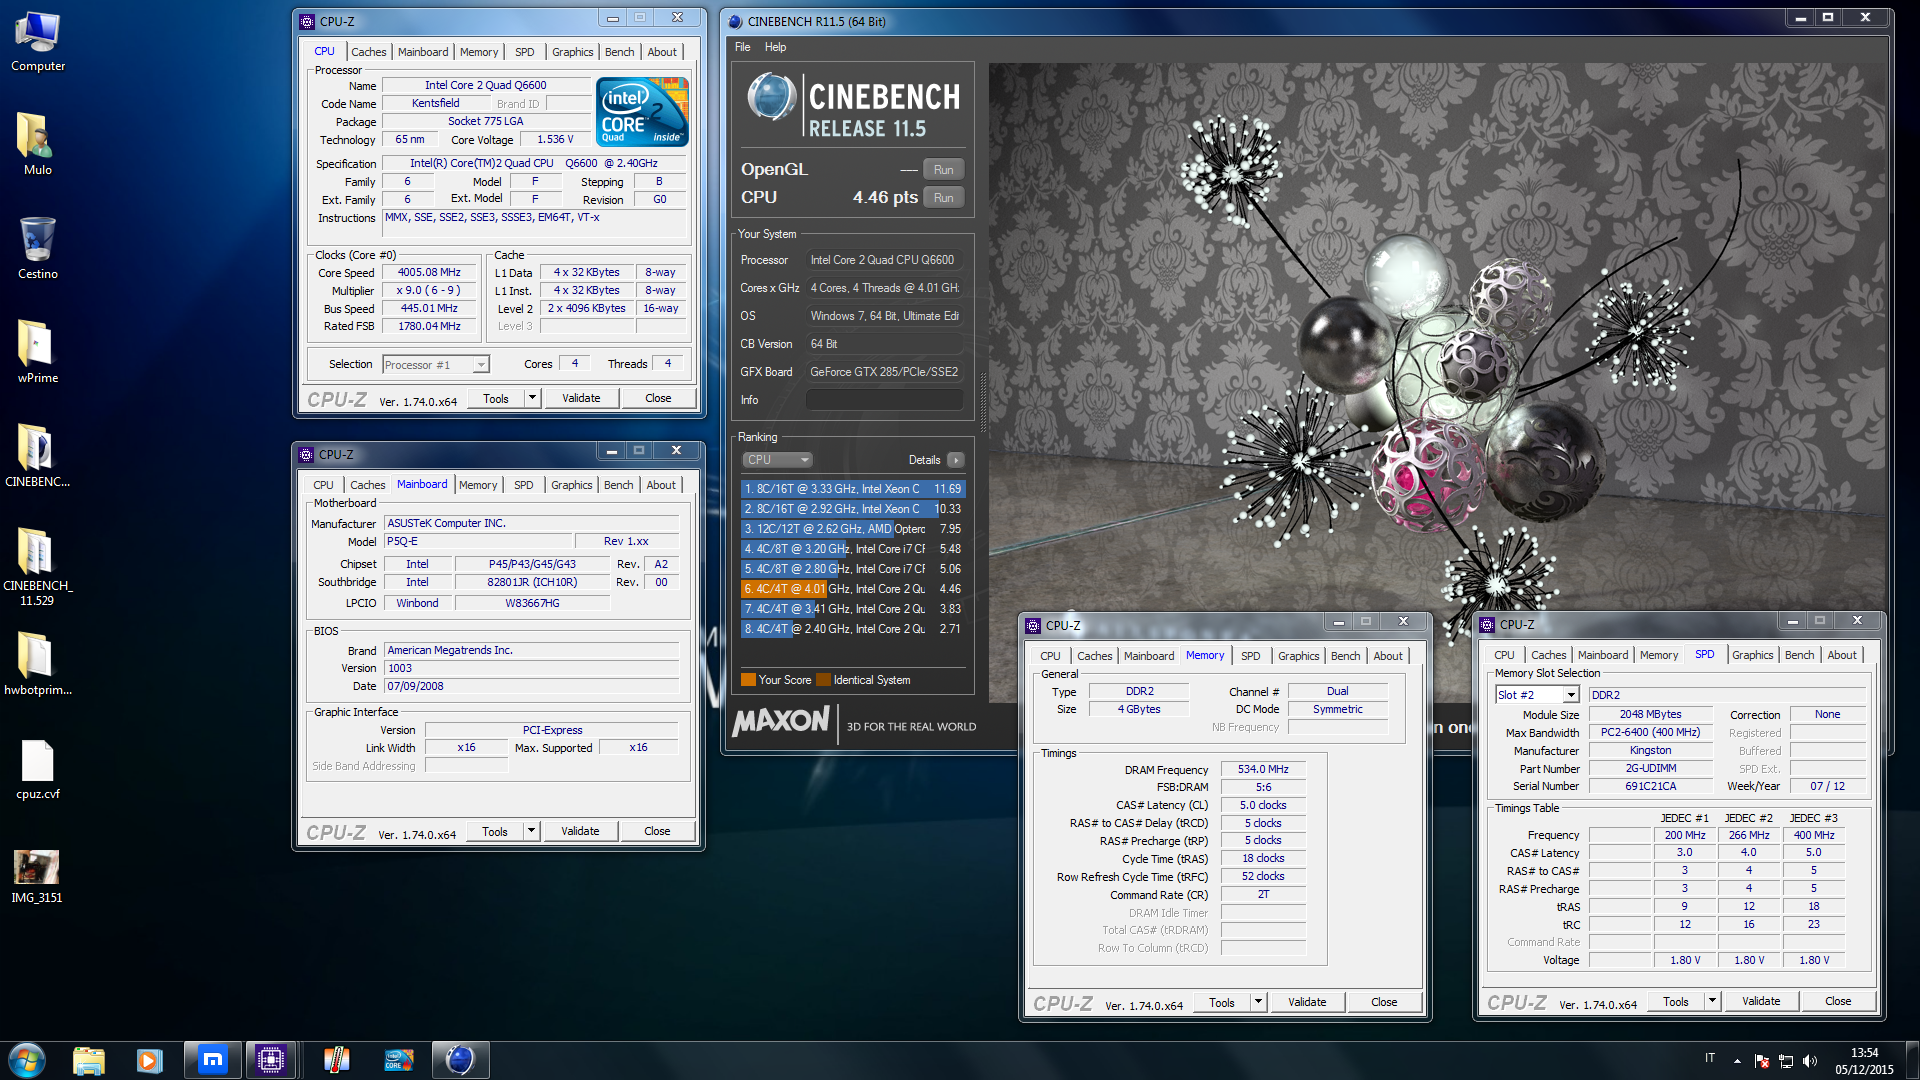1920x1080 pixels.
Task: Open the Cestino recycle bin
Action: coord(38,248)
